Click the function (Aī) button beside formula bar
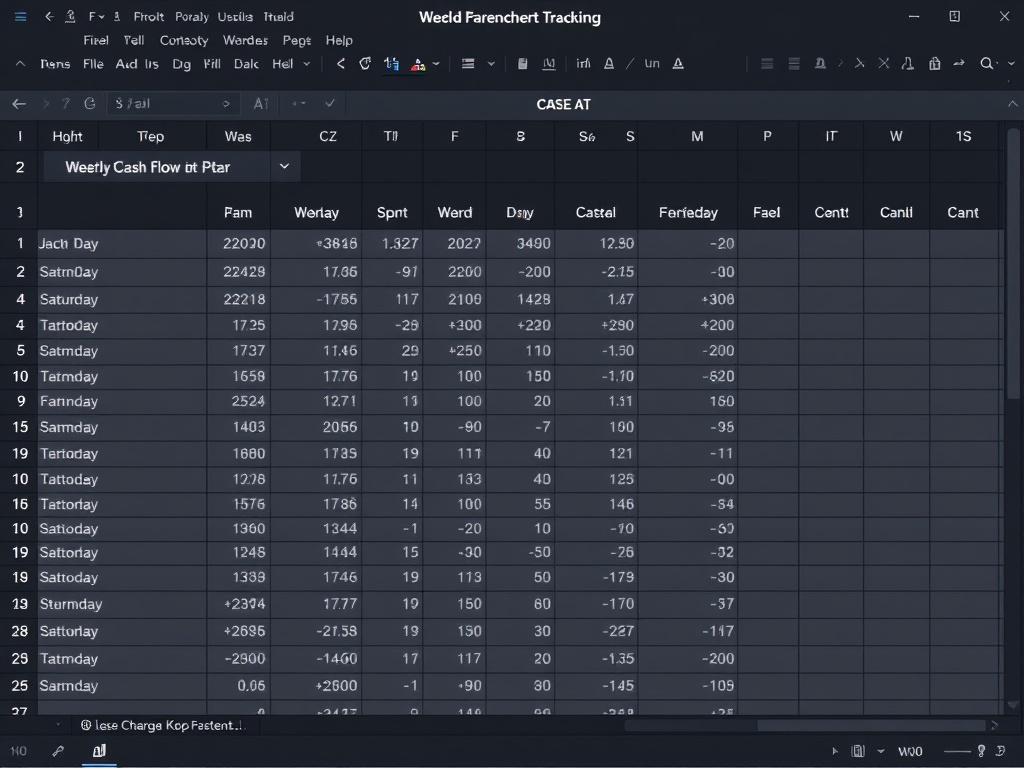The image size is (1024, 768). (260, 103)
